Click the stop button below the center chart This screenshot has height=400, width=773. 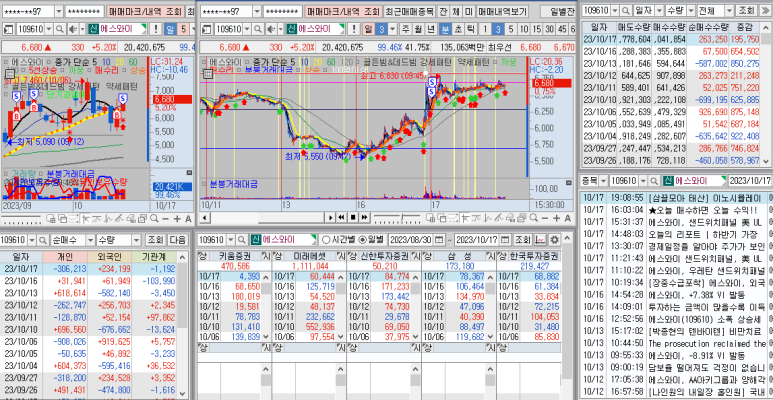tap(352, 217)
